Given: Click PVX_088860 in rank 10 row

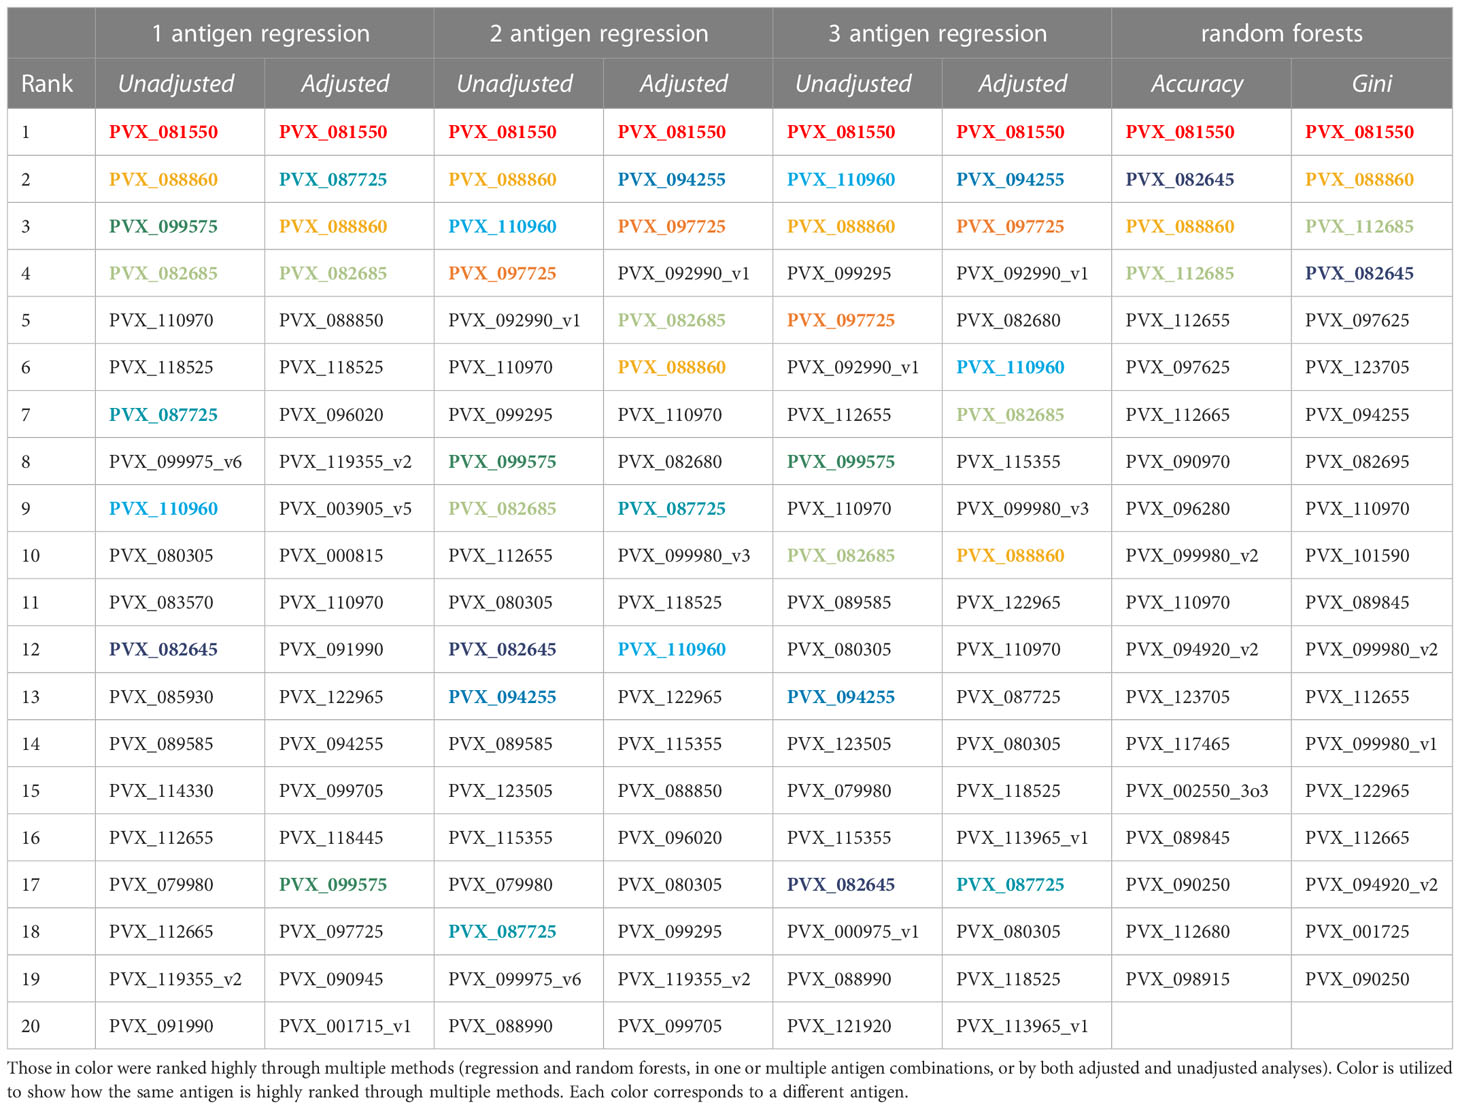Looking at the screenshot, I should [x=1010, y=556].
